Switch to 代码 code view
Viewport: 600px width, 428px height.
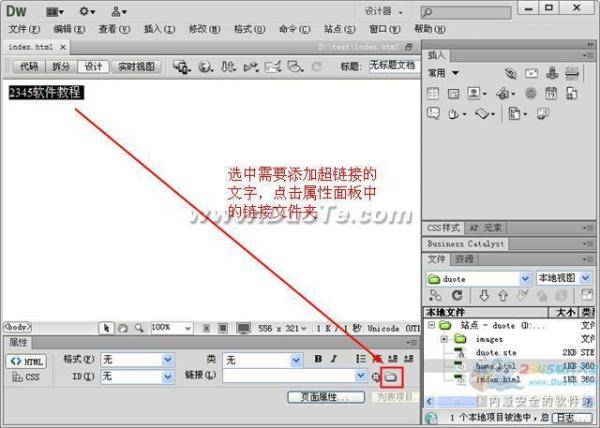28,67
